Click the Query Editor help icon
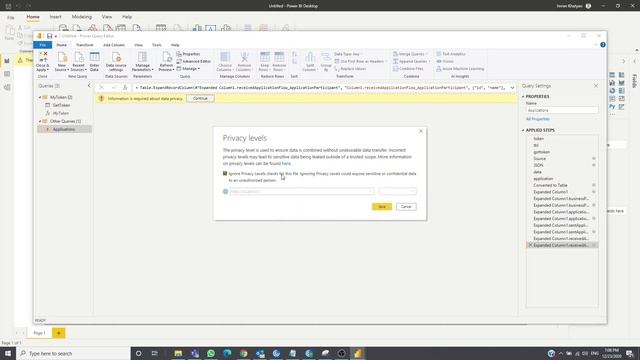 coord(603,44)
